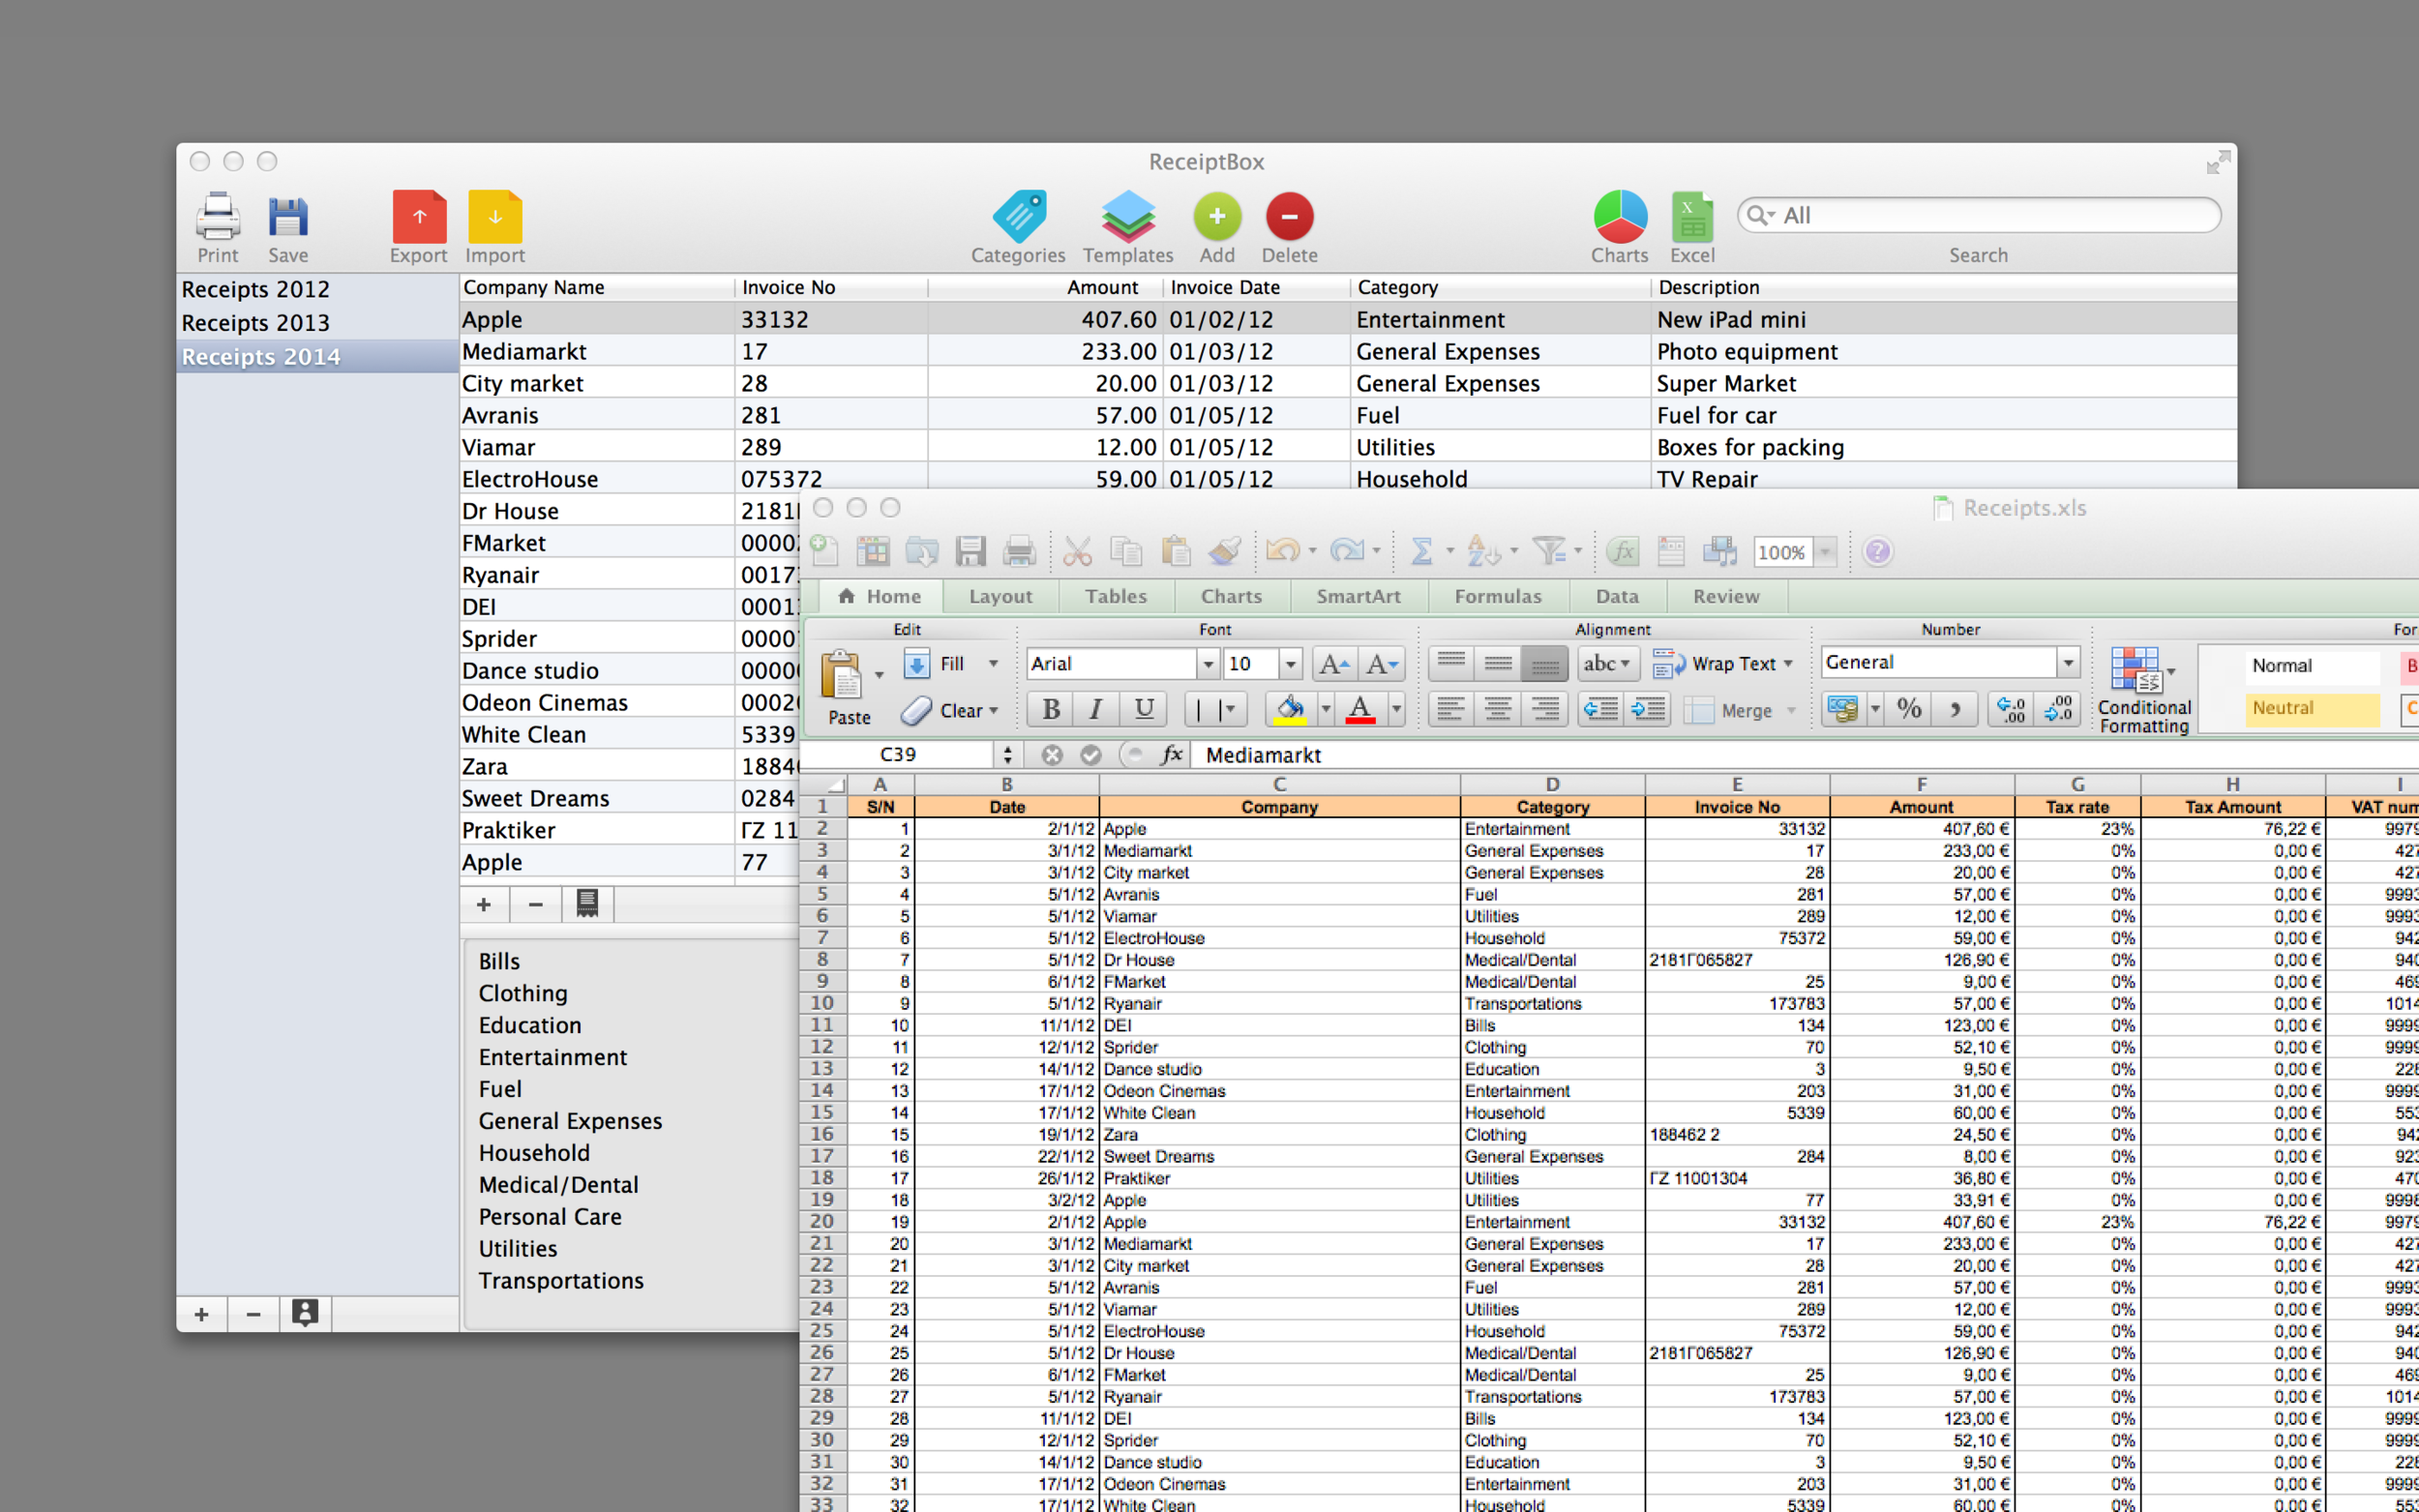The width and height of the screenshot is (2419, 1512).
Task: Open the Charts pie icon
Action: point(1620,216)
